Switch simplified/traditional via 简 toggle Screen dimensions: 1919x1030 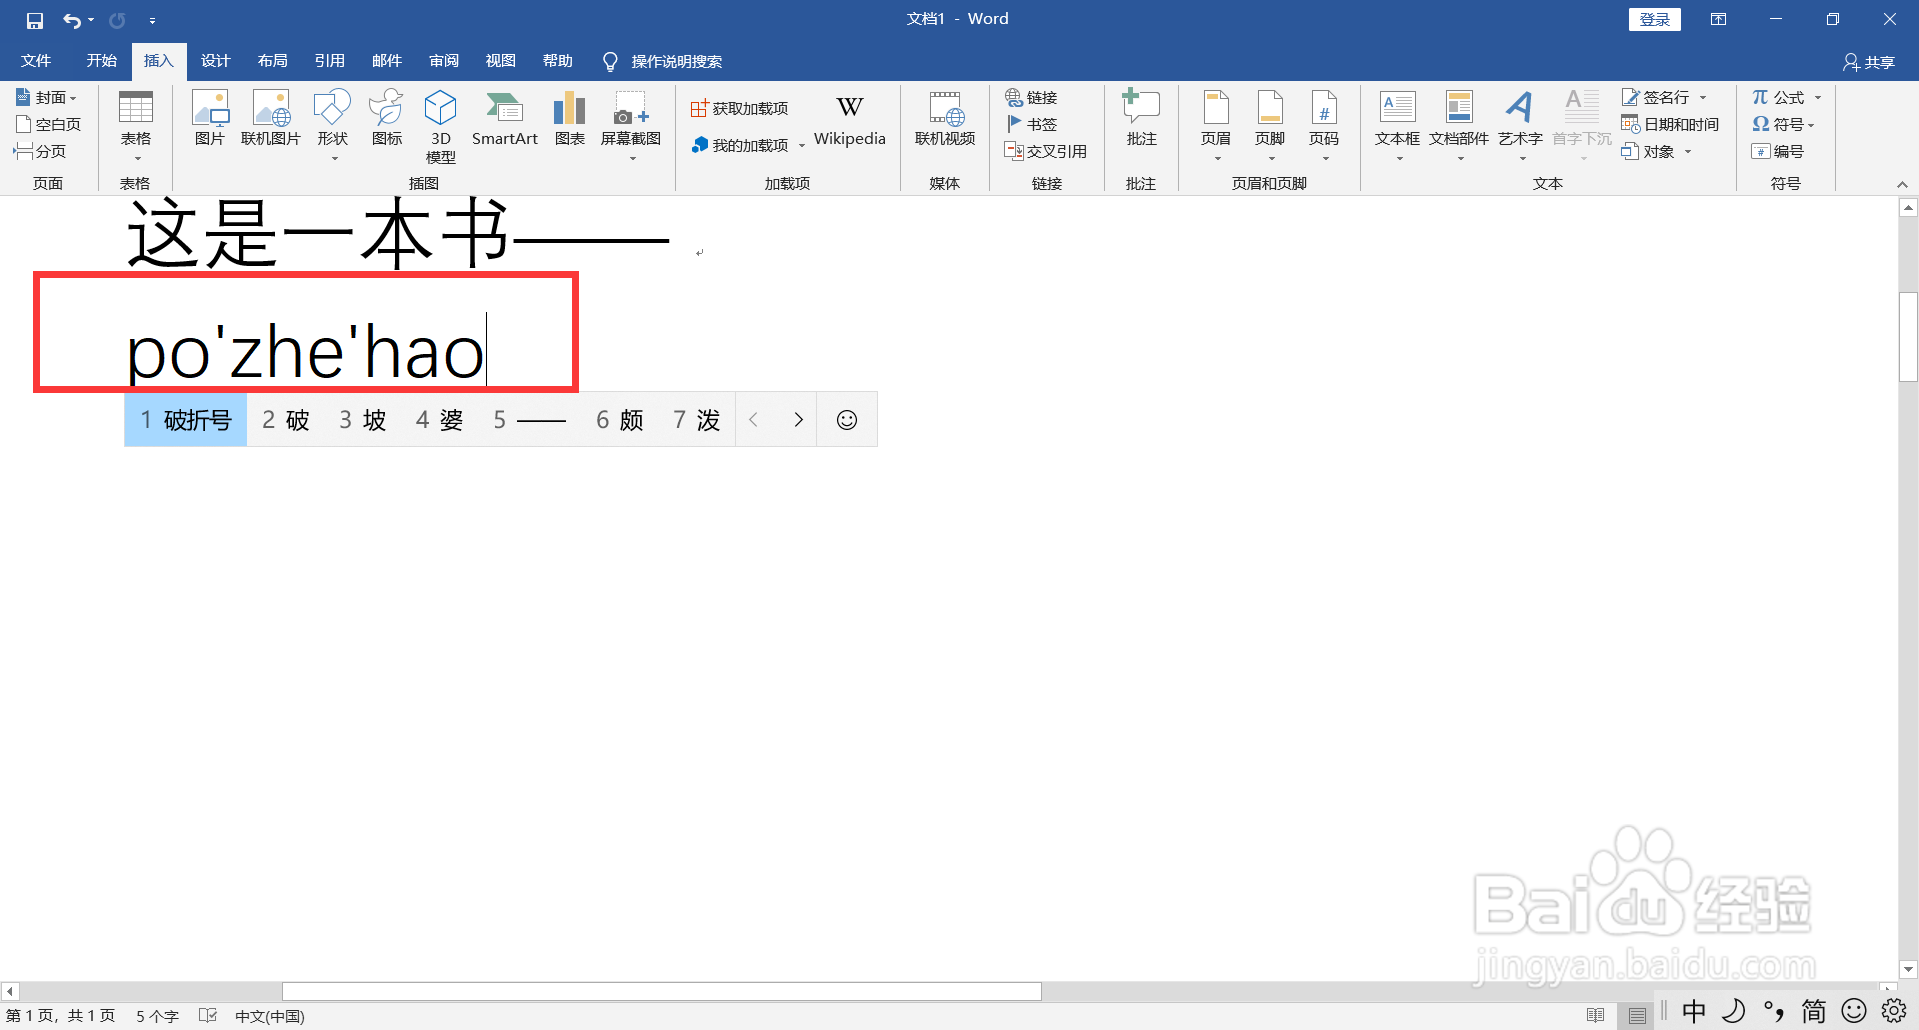point(1813,1012)
